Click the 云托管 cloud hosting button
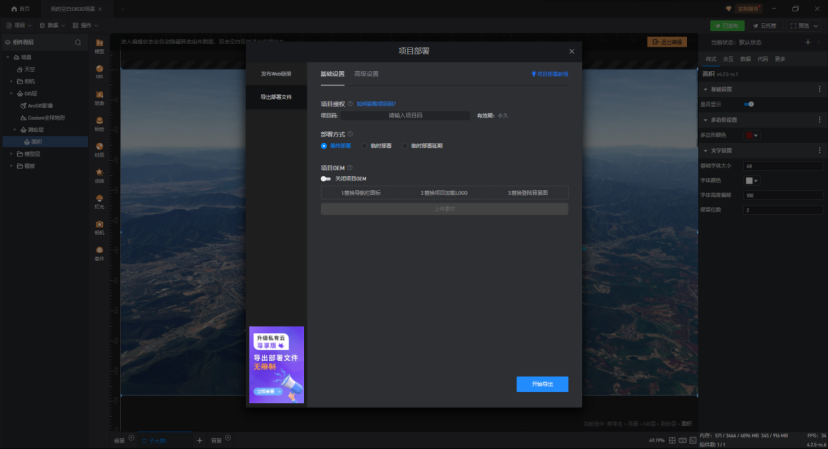828x449 pixels. [765, 25]
